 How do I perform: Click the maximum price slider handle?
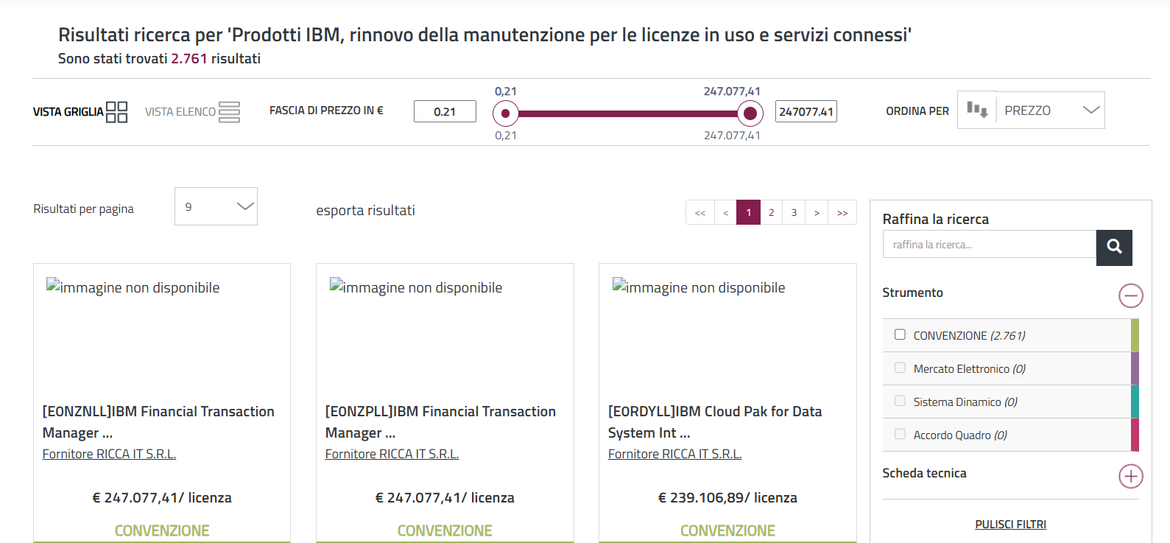[x=751, y=113]
